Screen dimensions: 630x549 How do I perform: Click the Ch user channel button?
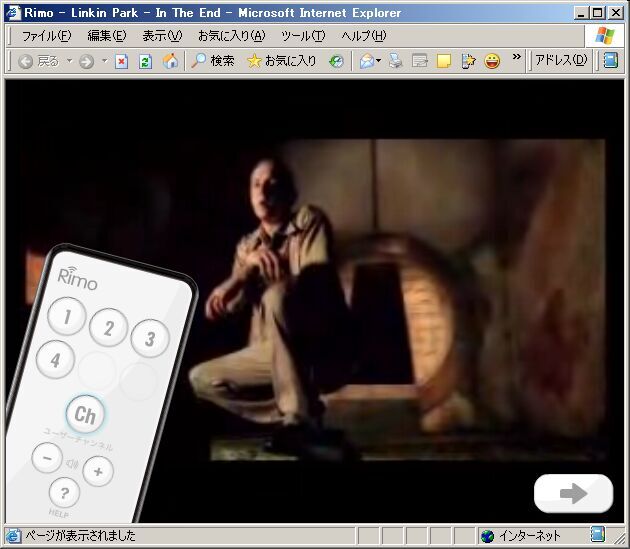(85, 414)
